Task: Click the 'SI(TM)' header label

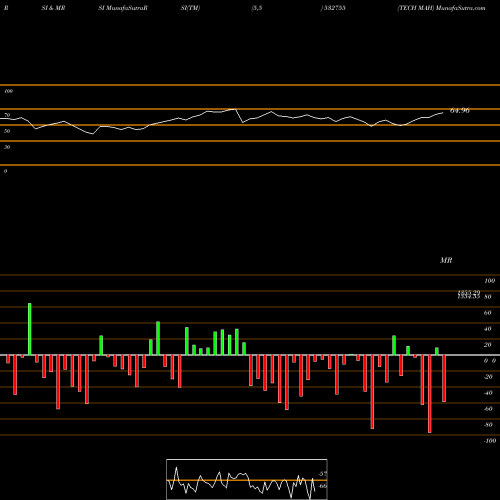Action: coord(190,8)
